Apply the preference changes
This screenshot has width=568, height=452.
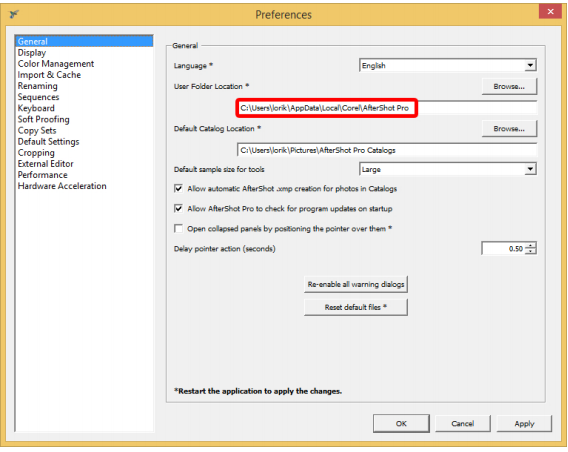pos(524,423)
